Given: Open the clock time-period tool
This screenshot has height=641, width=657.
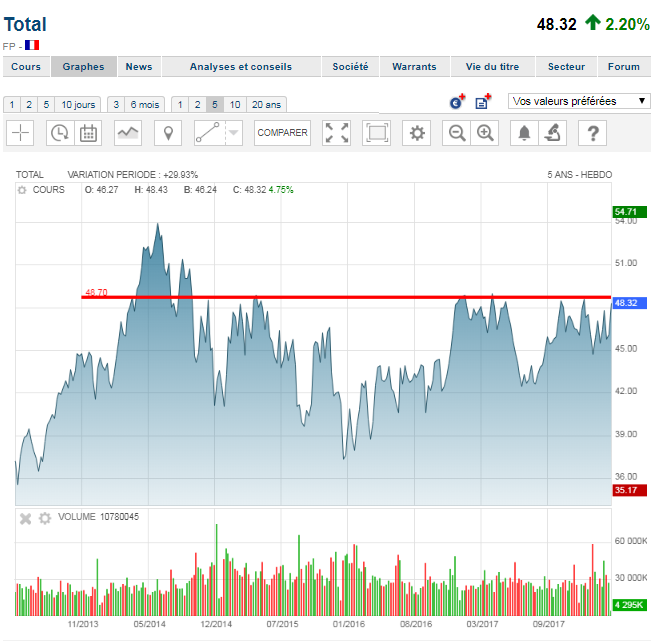Looking at the screenshot, I should (60, 133).
